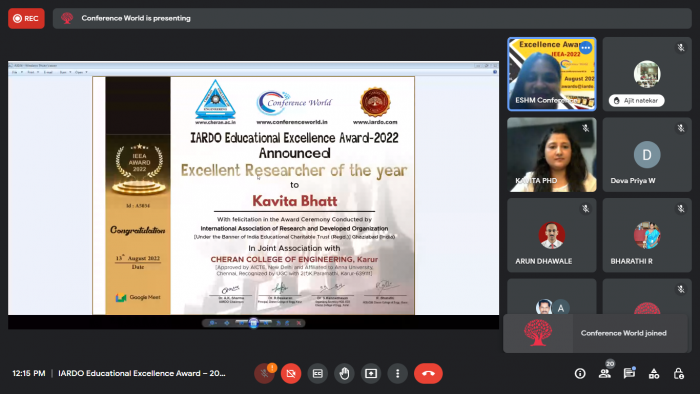700x394 pixels.
Task: Open the File menu in Photo Viewer
Action: pos(15,72)
